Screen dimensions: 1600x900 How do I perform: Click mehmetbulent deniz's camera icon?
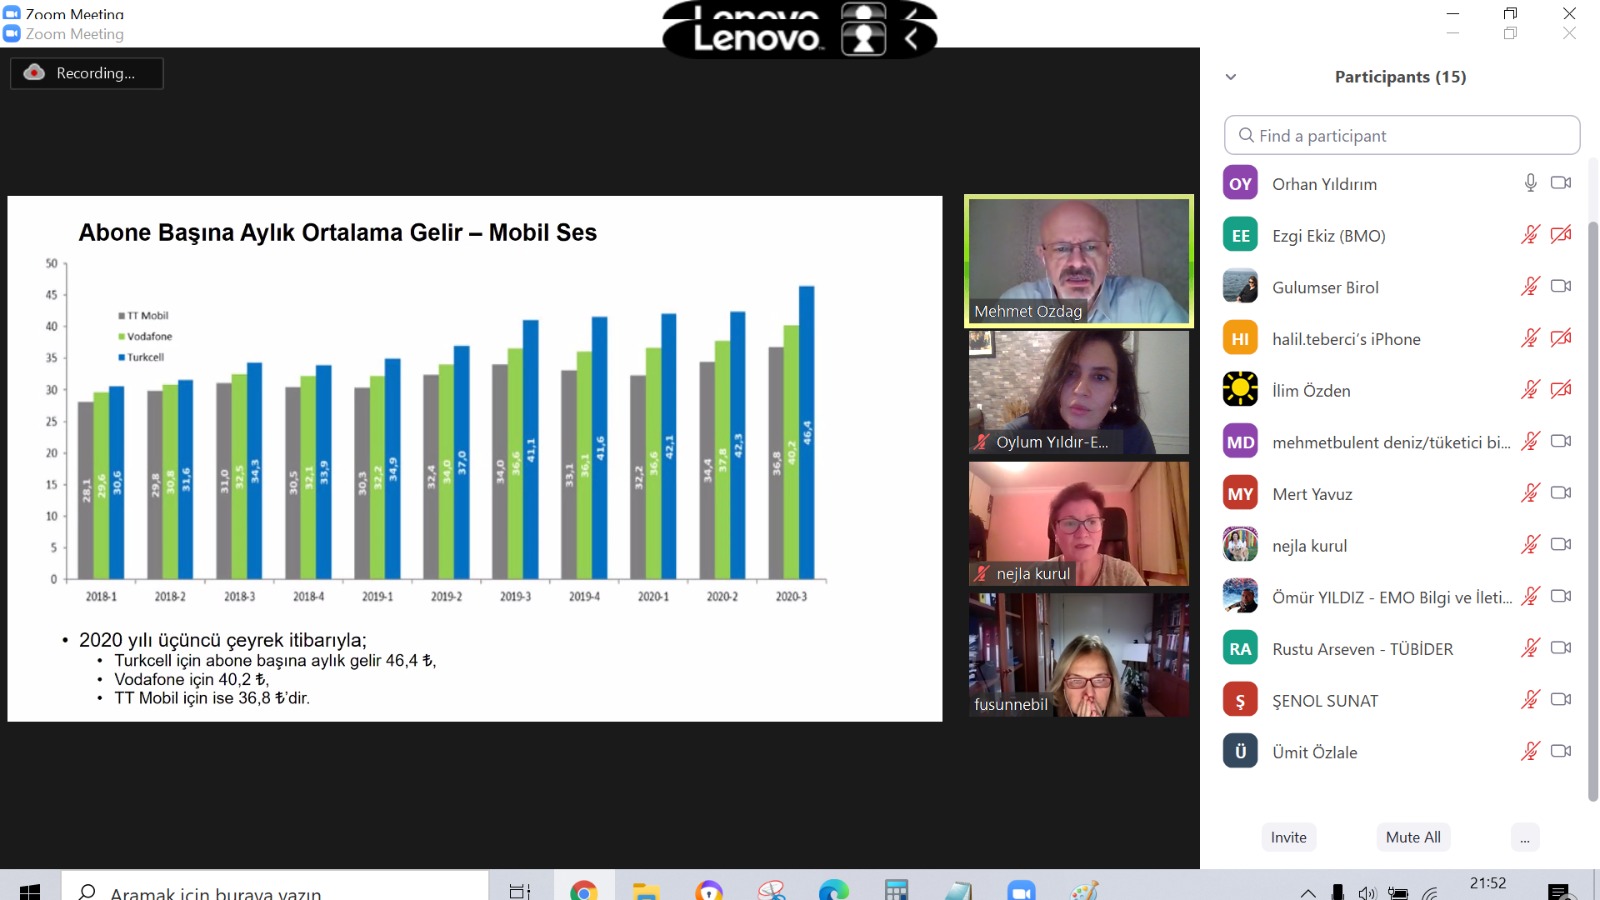point(1561,442)
